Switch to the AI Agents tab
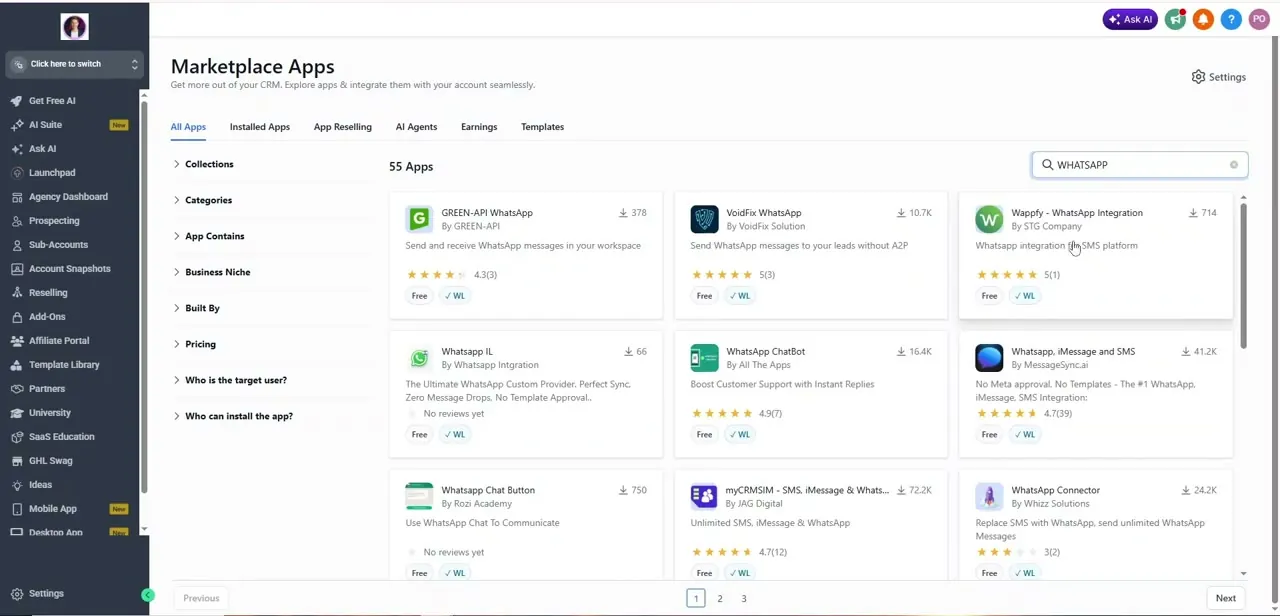The image size is (1280, 616). click(x=416, y=127)
